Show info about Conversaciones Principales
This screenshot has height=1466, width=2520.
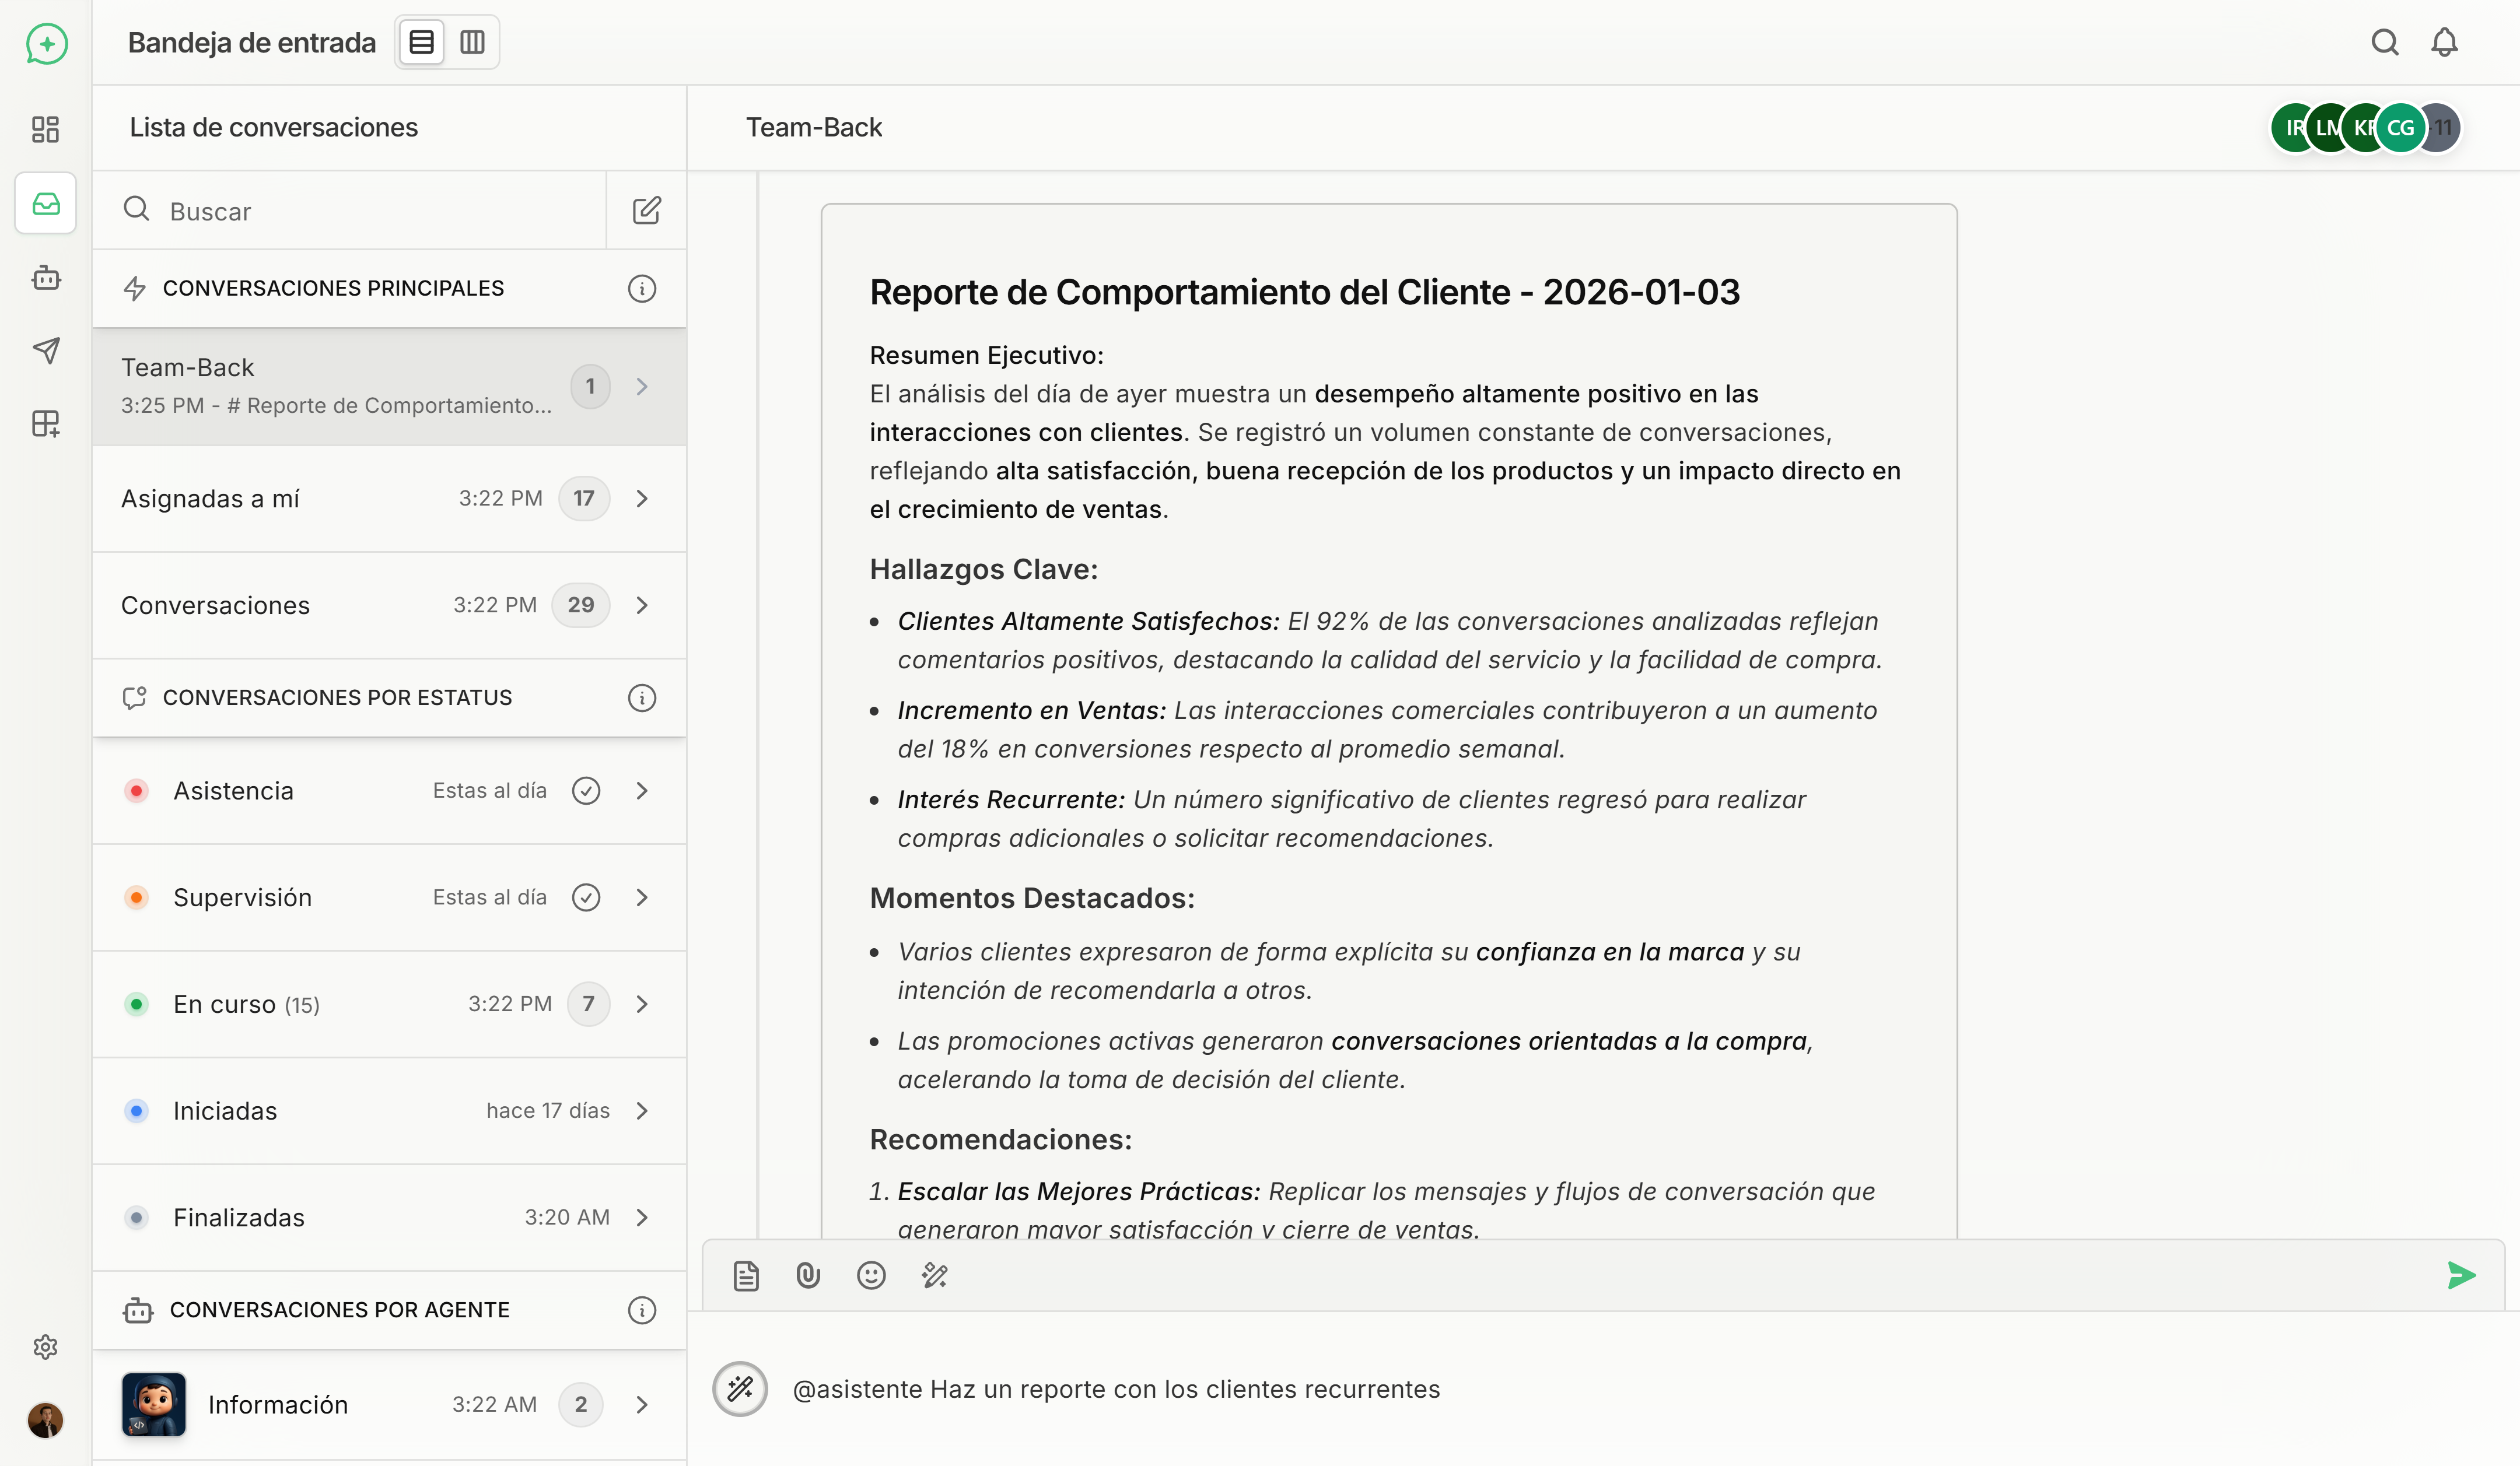coord(642,288)
